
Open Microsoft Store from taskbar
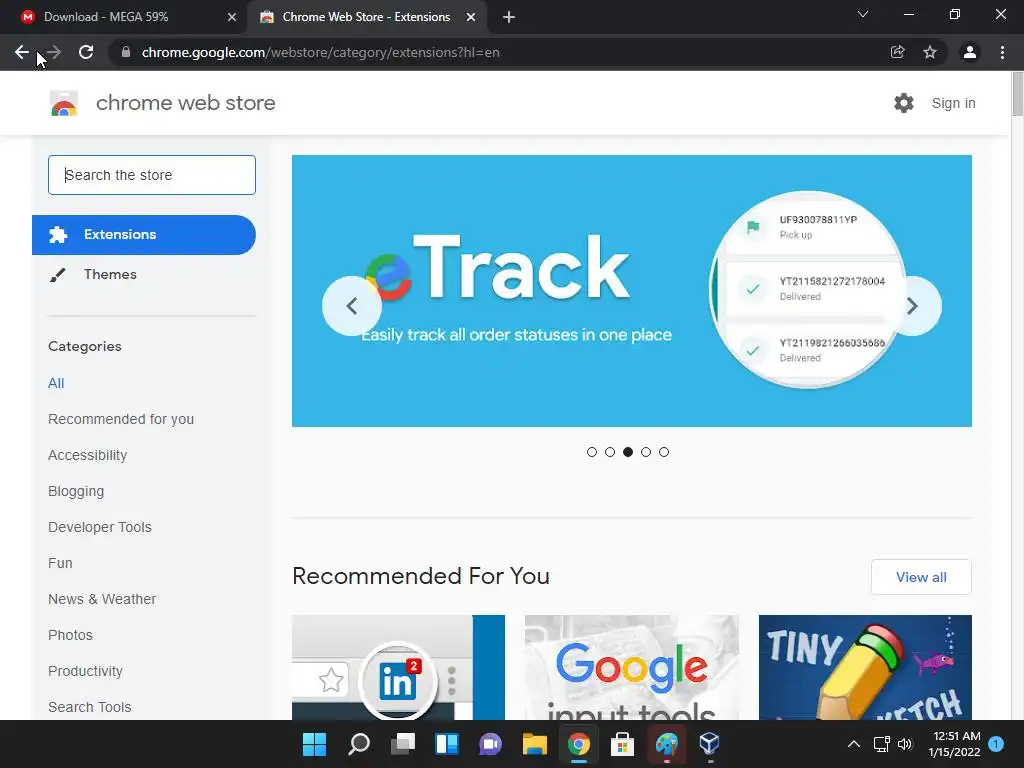coord(622,743)
